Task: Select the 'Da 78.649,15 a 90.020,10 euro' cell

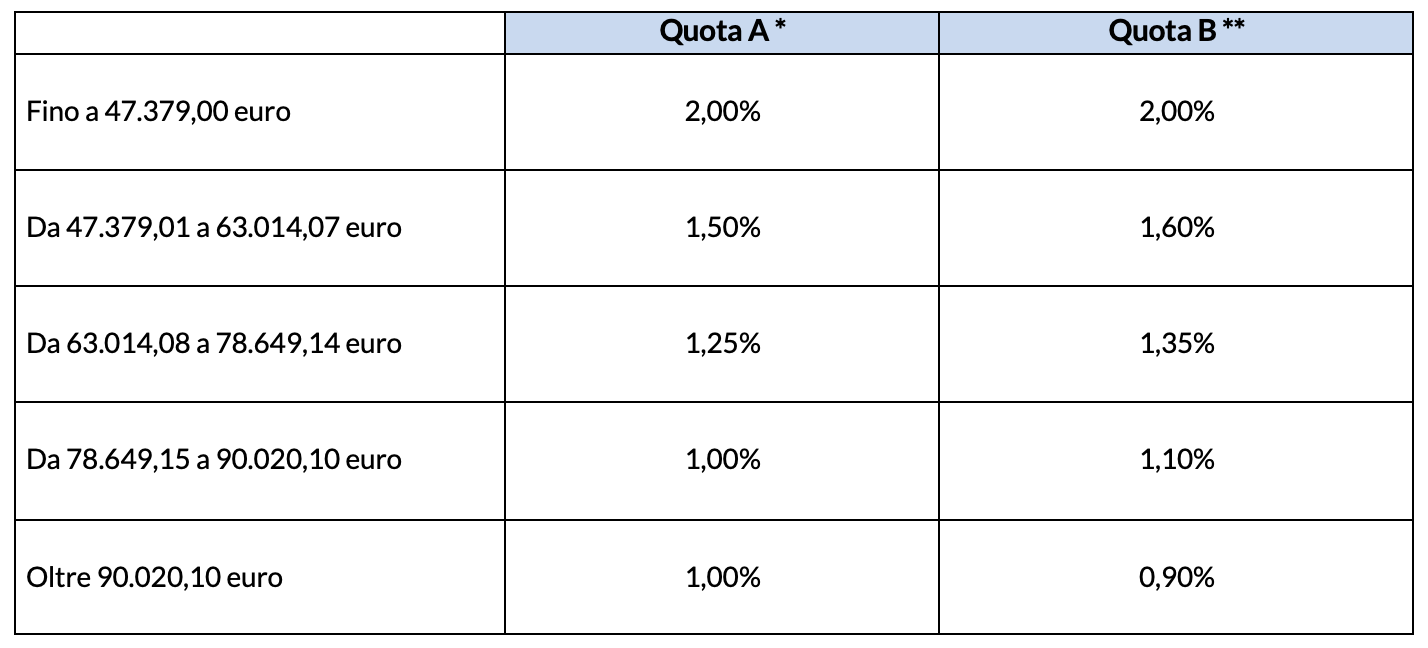Action: [214, 460]
